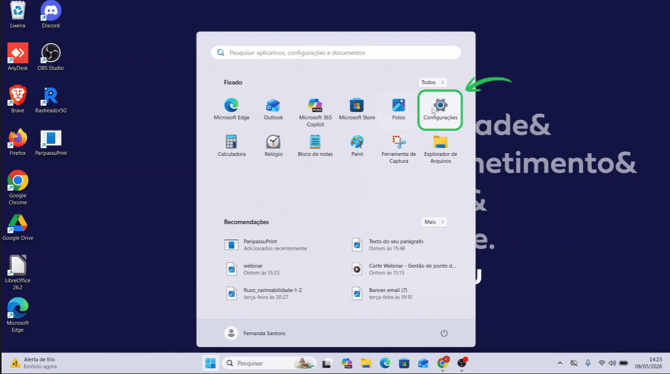Select the ParipassuPrint desktop shortcut
The width and height of the screenshot is (670, 374).
click(x=51, y=142)
